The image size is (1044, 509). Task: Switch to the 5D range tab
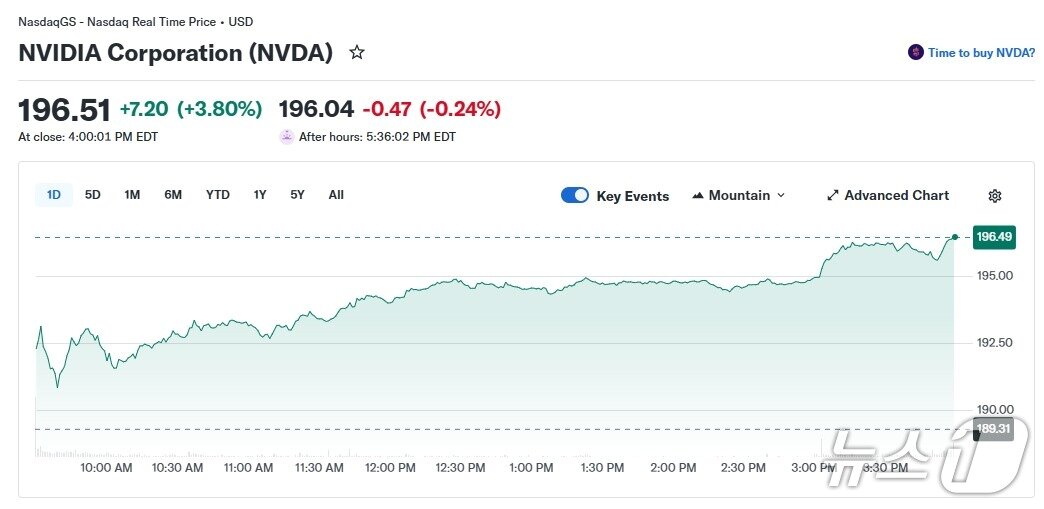click(x=93, y=195)
